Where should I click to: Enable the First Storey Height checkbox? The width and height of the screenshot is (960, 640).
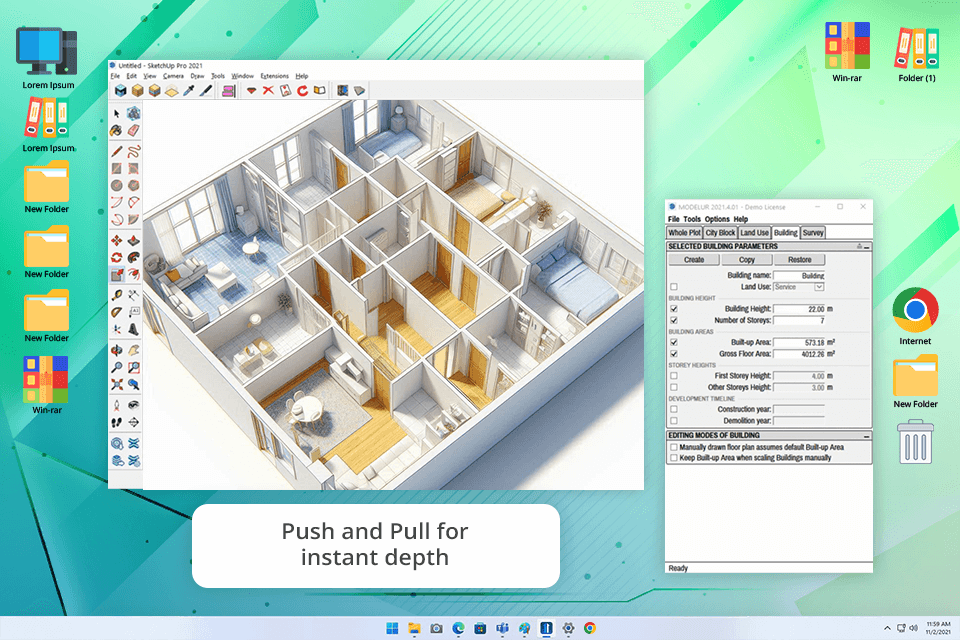point(674,376)
